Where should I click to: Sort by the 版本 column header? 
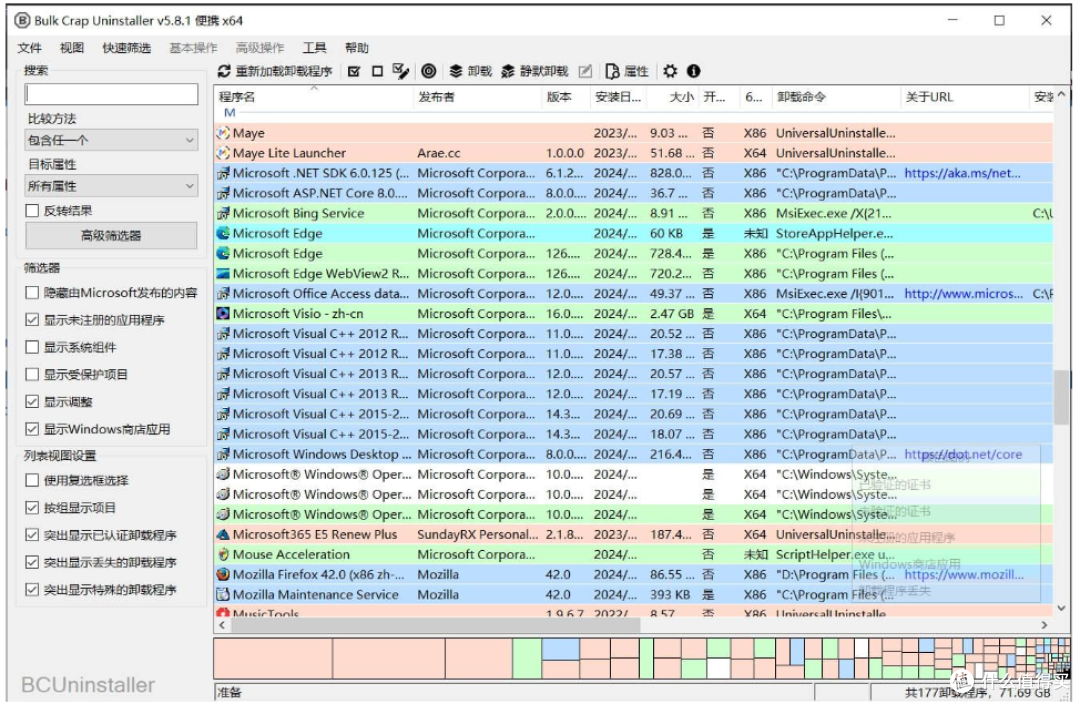coord(565,97)
